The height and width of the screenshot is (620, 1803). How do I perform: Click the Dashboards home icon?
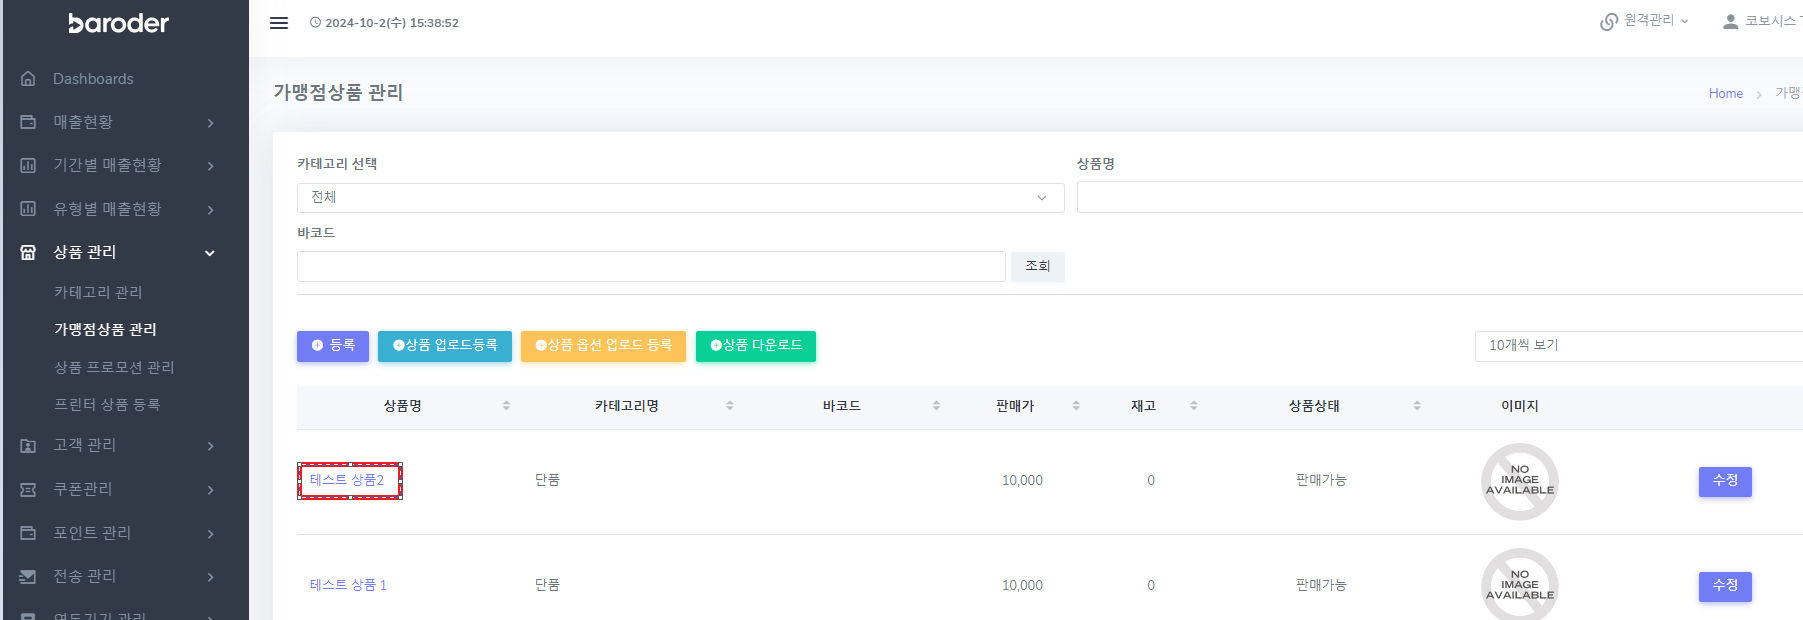point(28,79)
